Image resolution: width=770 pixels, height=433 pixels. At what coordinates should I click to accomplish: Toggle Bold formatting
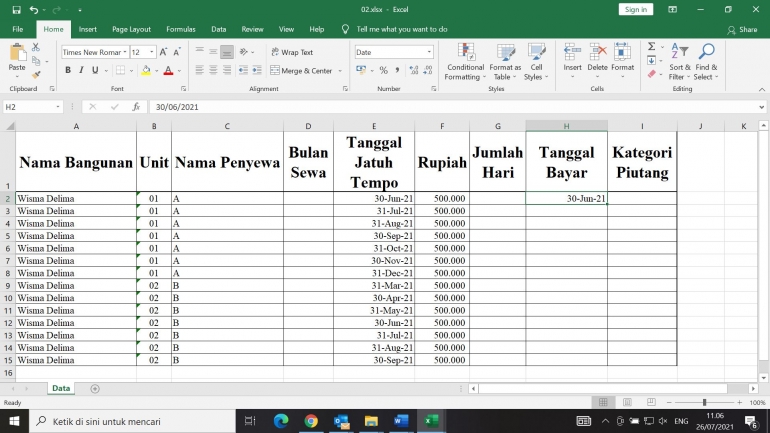68,71
